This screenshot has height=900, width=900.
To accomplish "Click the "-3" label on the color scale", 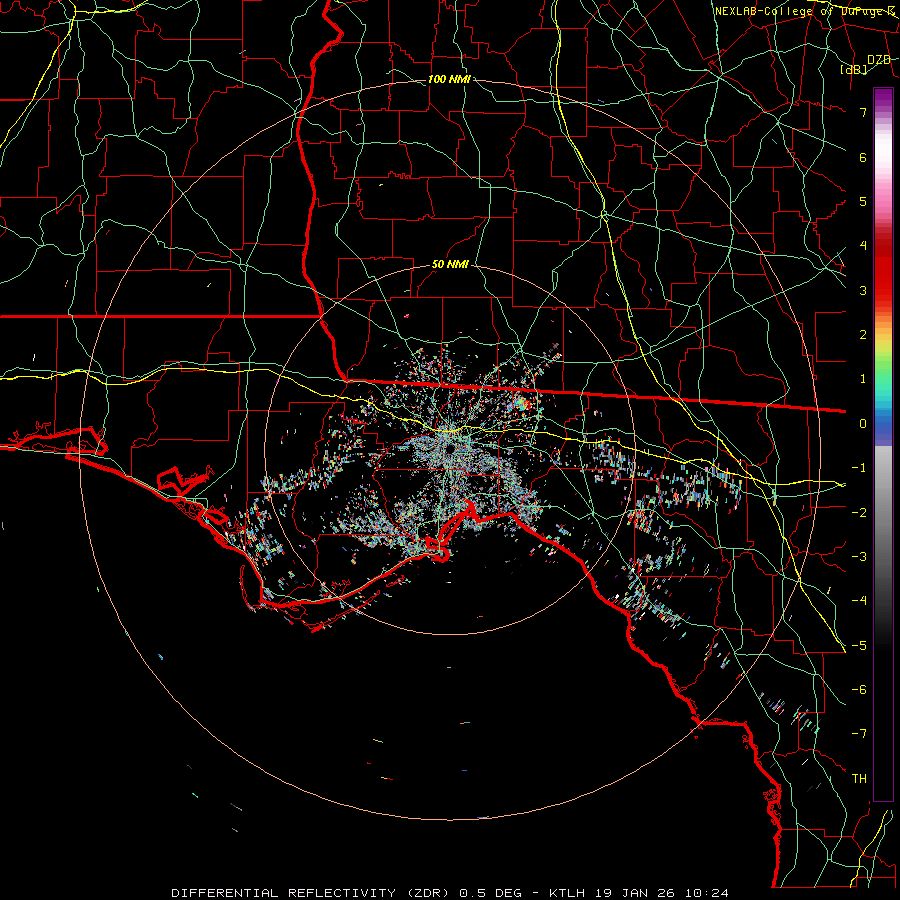I will [x=859, y=557].
